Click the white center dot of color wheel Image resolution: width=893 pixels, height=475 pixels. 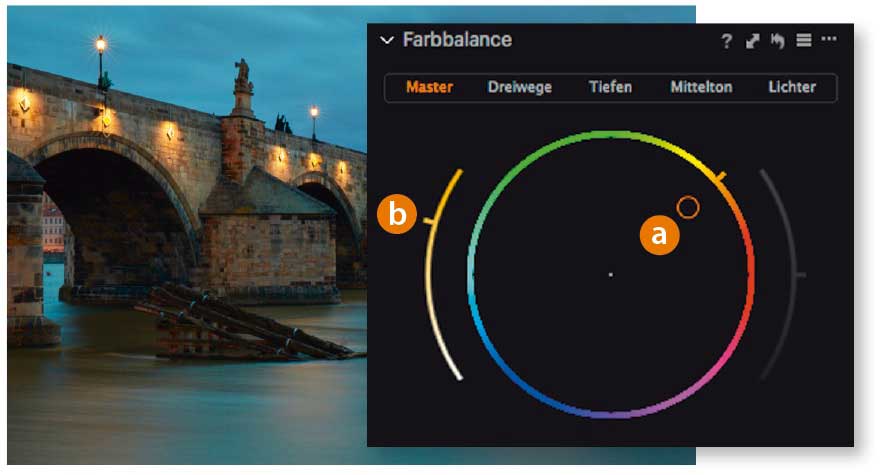tap(611, 275)
